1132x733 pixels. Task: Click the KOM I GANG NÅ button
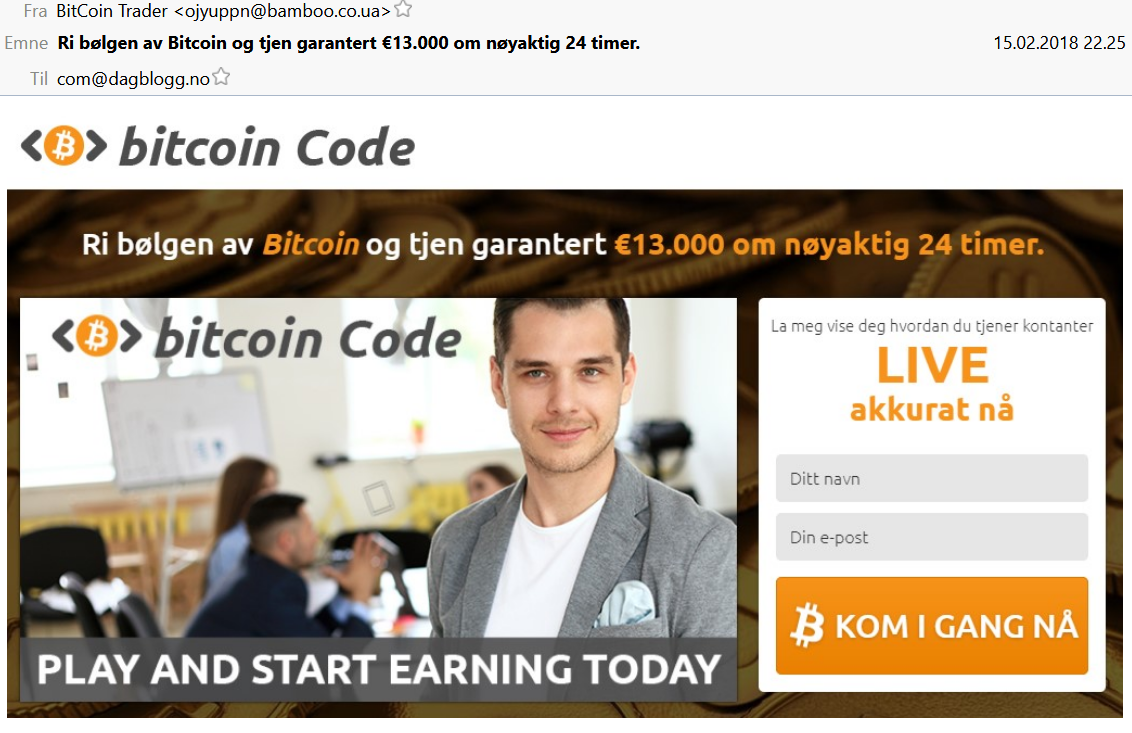pos(931,625)
